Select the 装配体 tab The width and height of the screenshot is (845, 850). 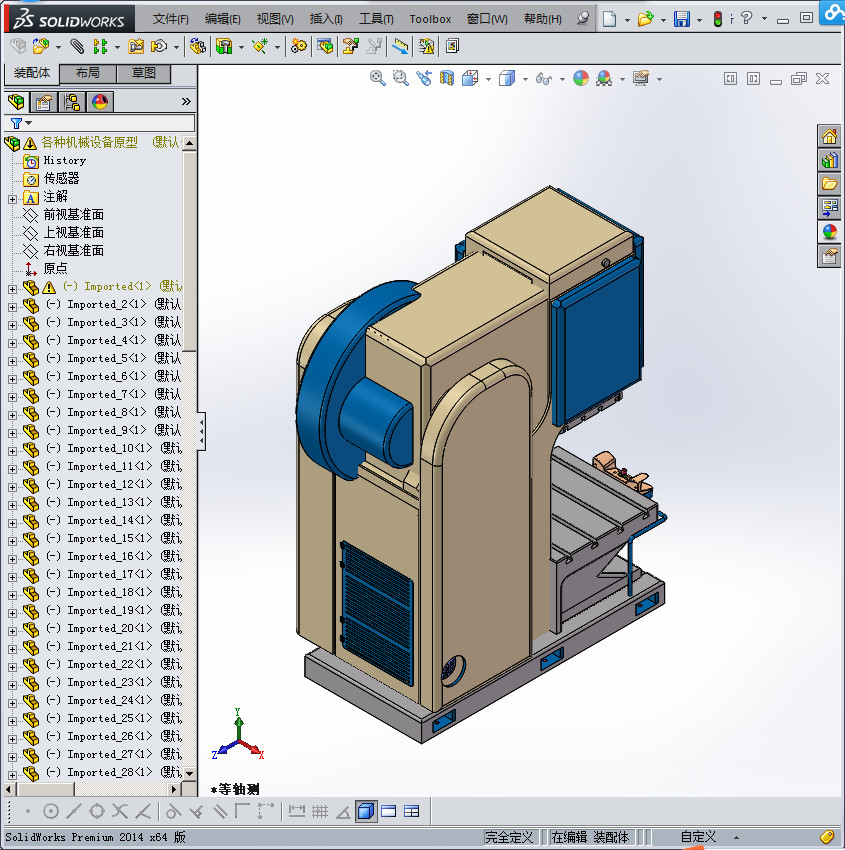pyautogui.click(x=32, y=73)
